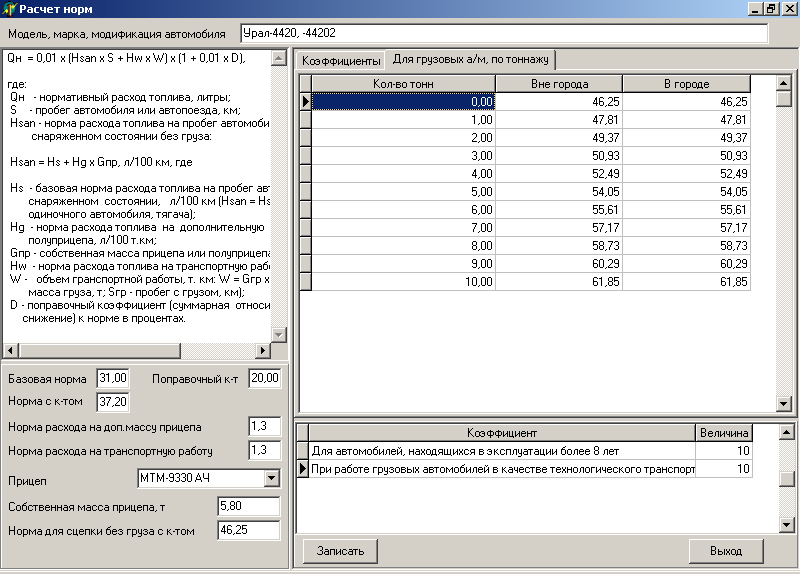Click Норма расхода на транспортную работу field

click(x=265, y=450)
